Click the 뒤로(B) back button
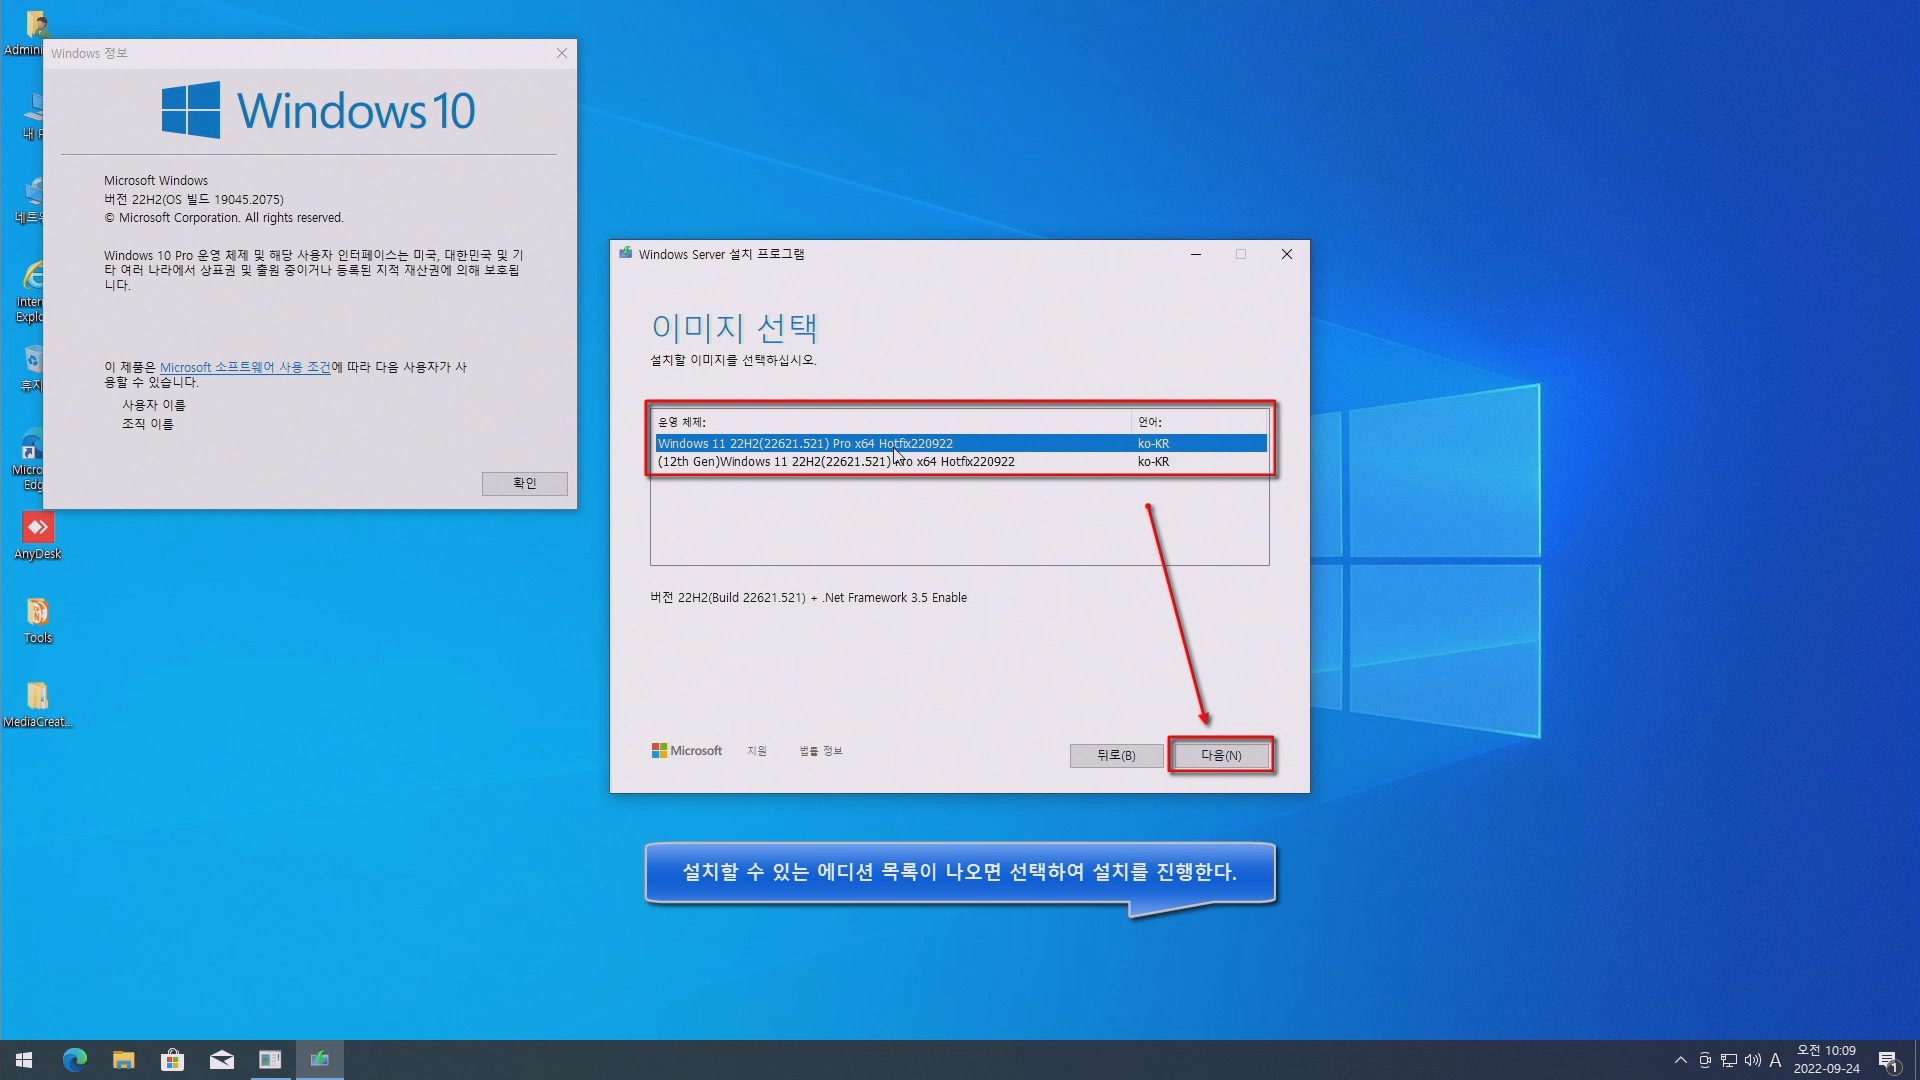This screenshot has height=1080, width=1920. click(1116, 755)
